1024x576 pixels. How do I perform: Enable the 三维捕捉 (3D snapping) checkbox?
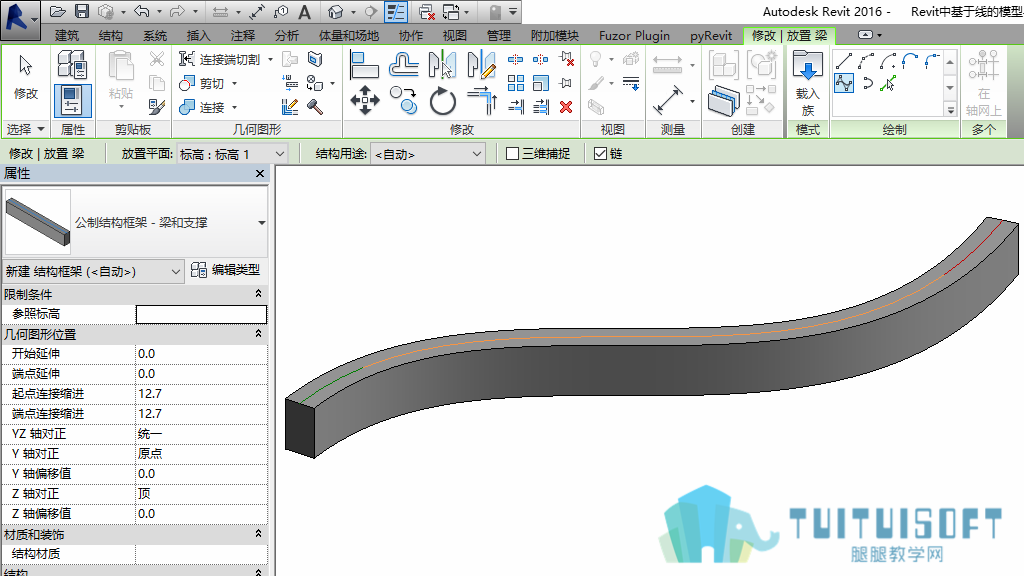(513, 153)
